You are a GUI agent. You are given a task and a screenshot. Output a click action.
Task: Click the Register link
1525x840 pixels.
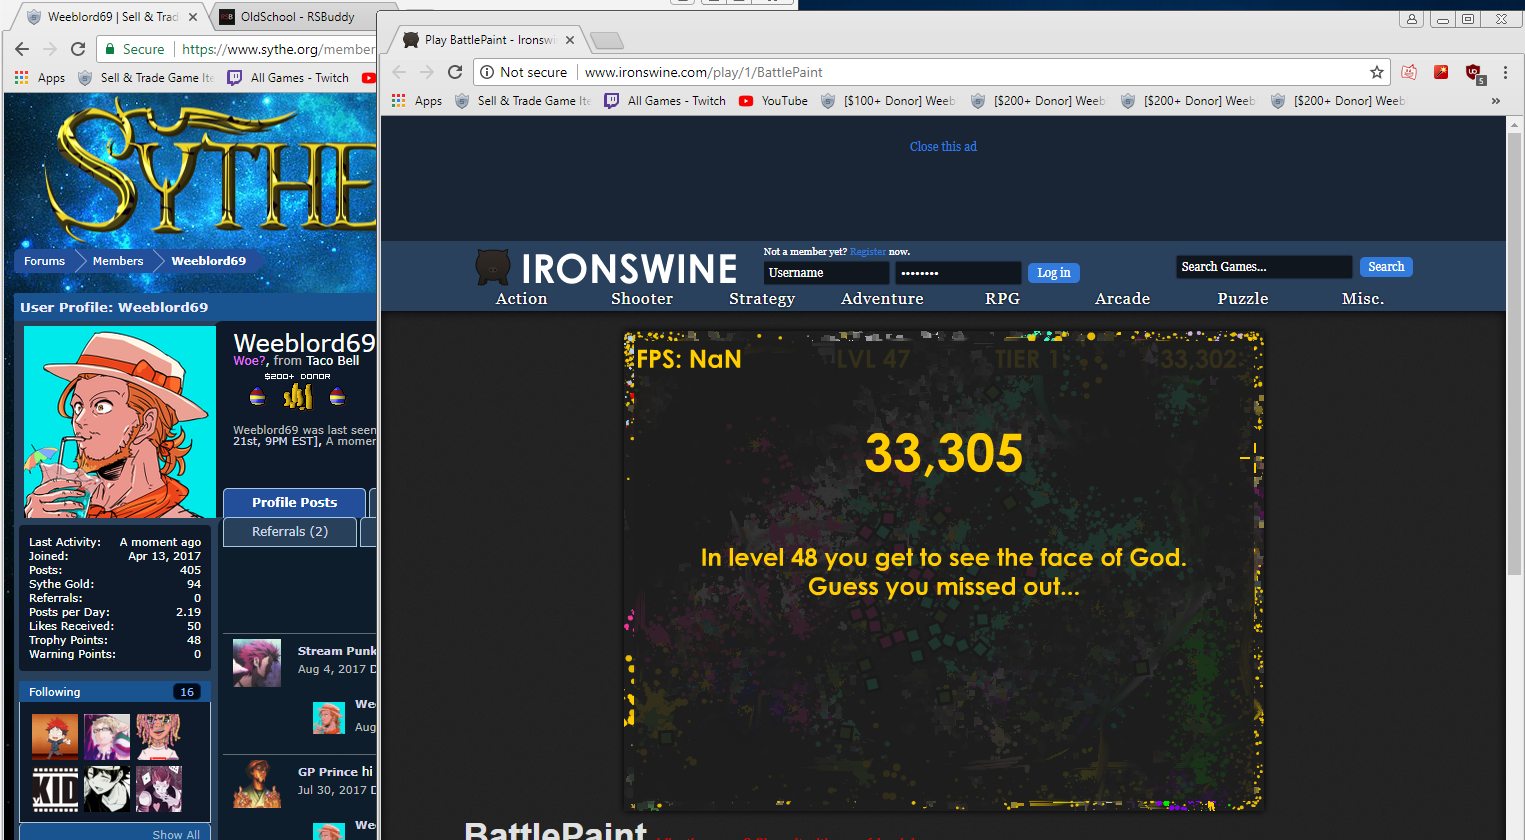click(867, 252)
